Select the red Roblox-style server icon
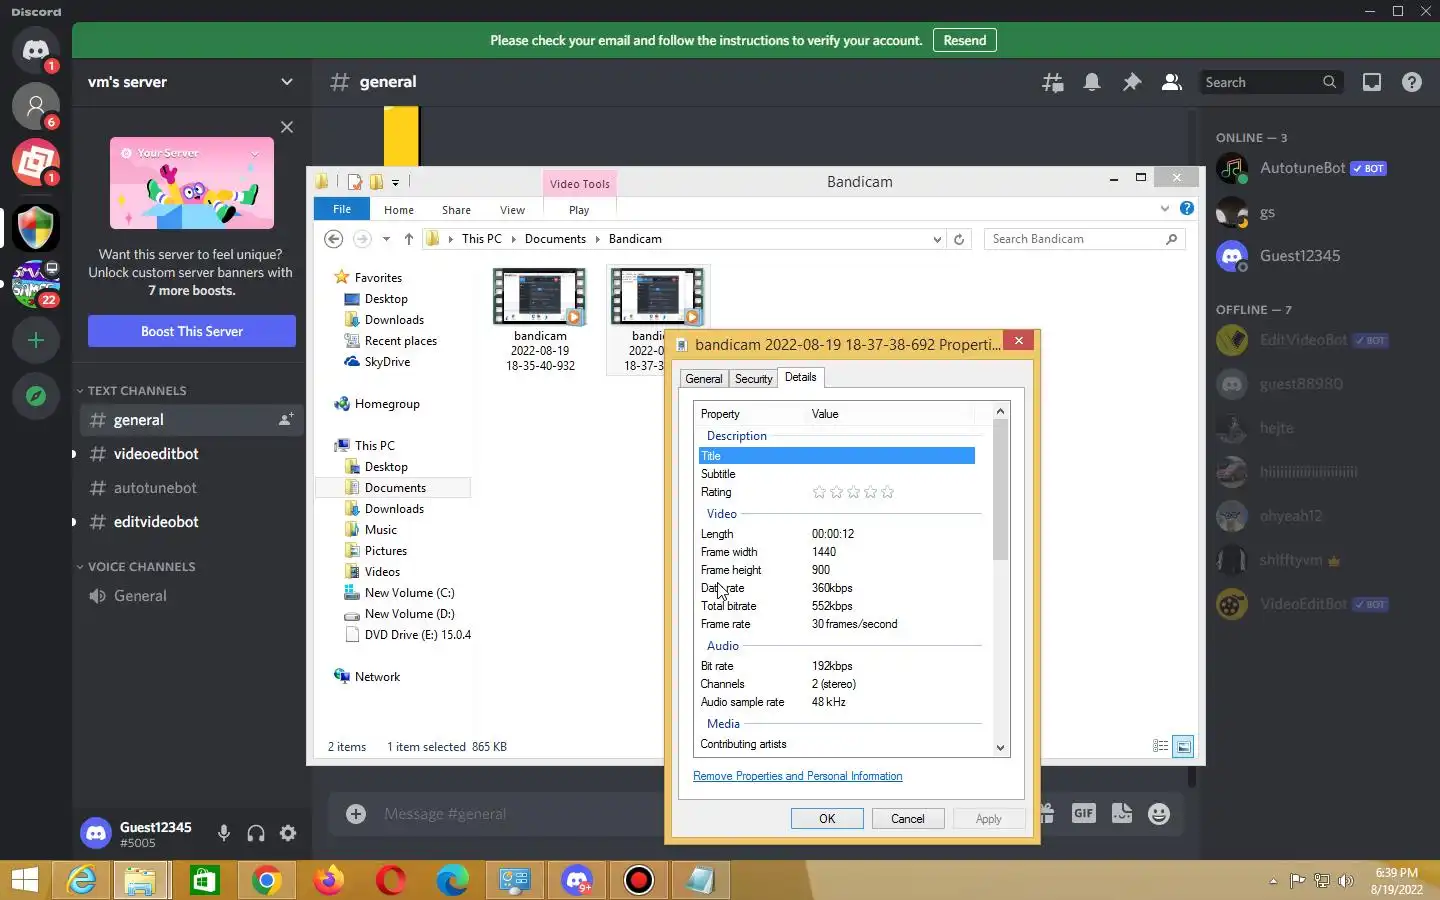This screenshot has height=900, width=1440. [36, 162]
